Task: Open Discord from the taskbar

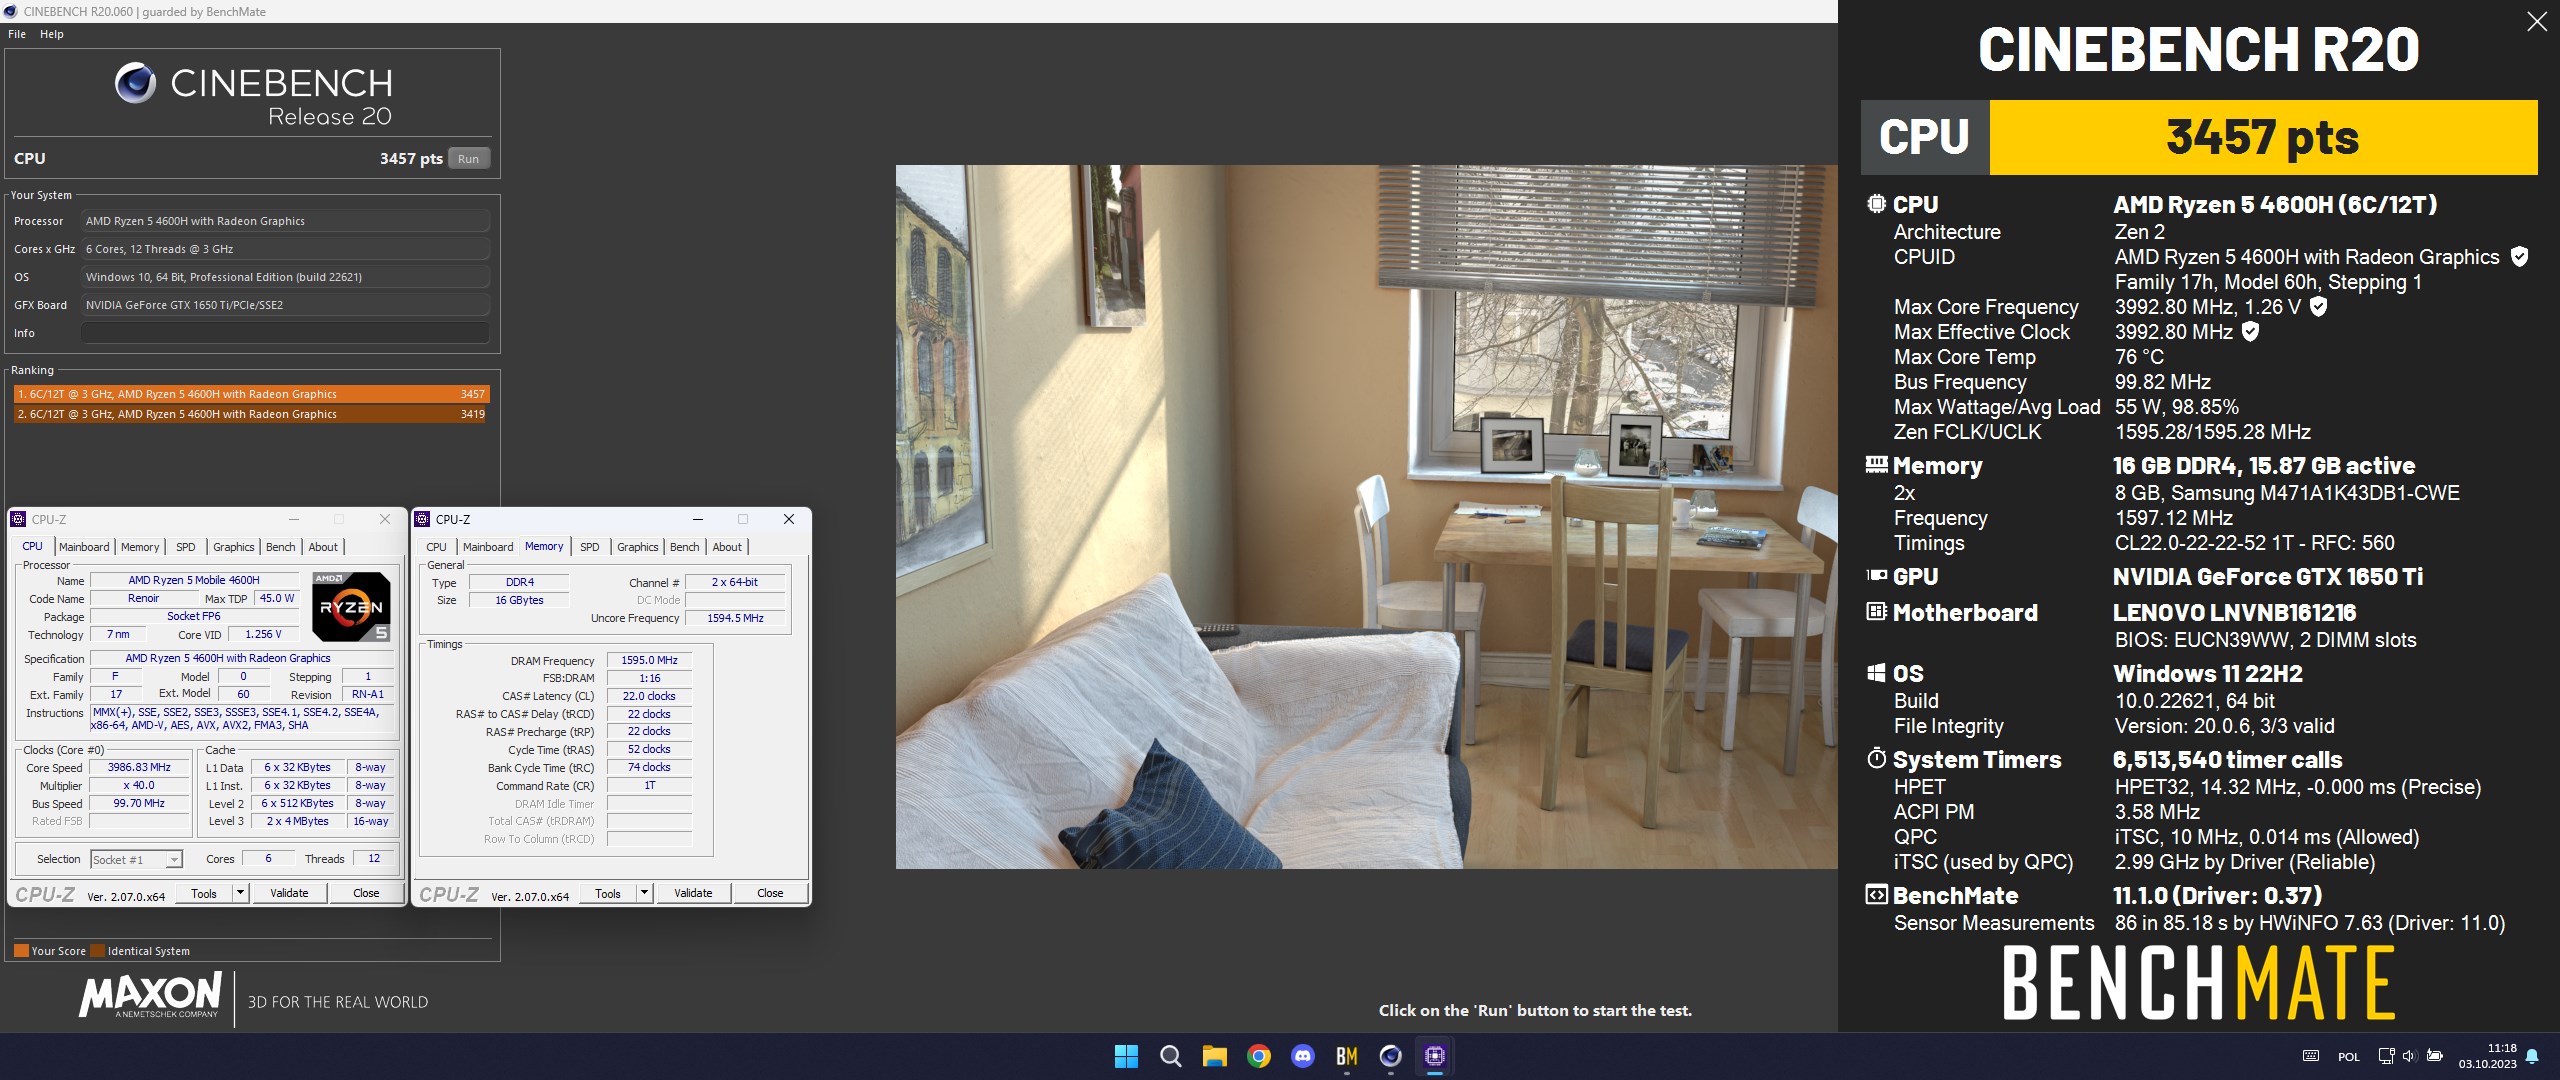Action: (1302, 1056)
